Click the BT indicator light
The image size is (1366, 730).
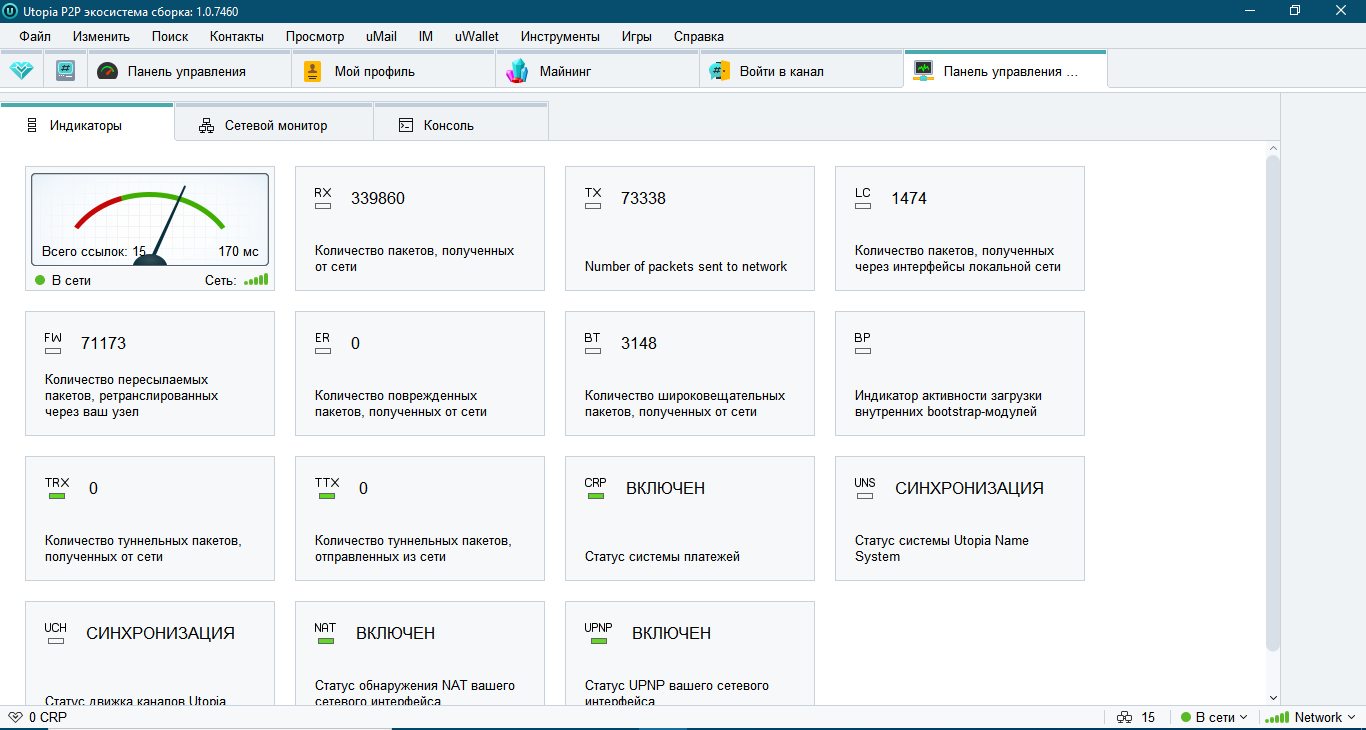(593, 351)
